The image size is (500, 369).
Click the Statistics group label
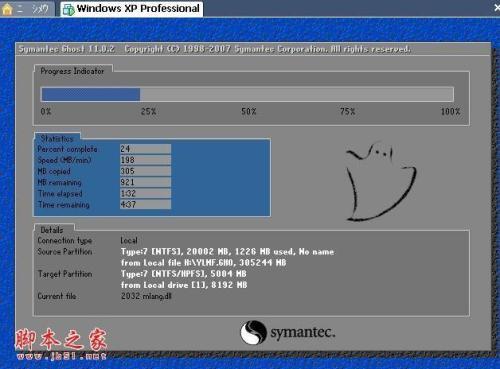tap(57, 138)
